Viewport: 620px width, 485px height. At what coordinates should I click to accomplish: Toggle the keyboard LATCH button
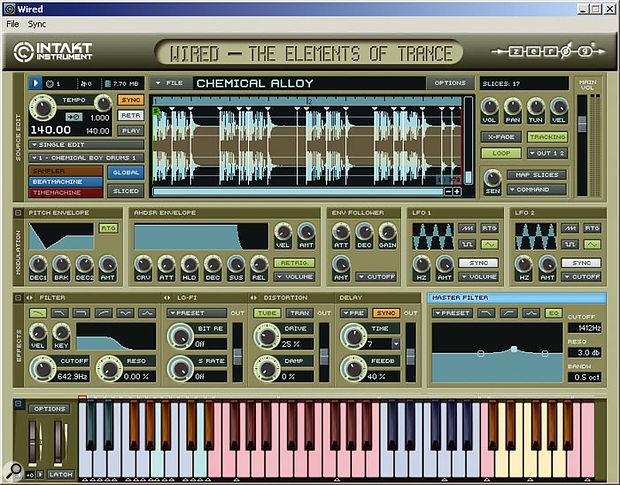[61, 474]
